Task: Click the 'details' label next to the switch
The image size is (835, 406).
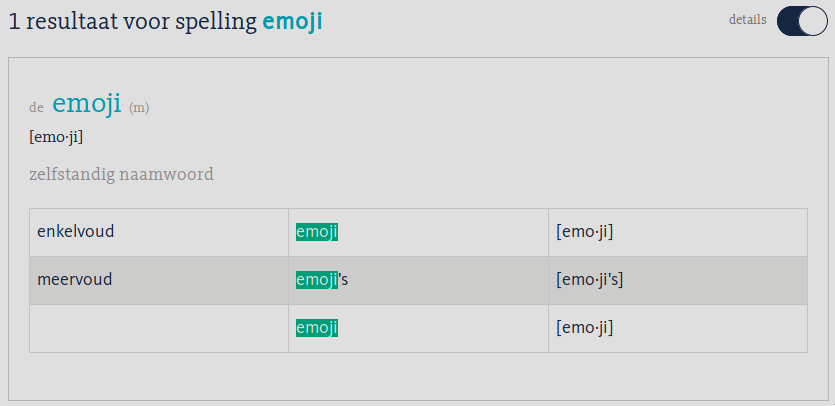Action: click(x=747, y=20)
